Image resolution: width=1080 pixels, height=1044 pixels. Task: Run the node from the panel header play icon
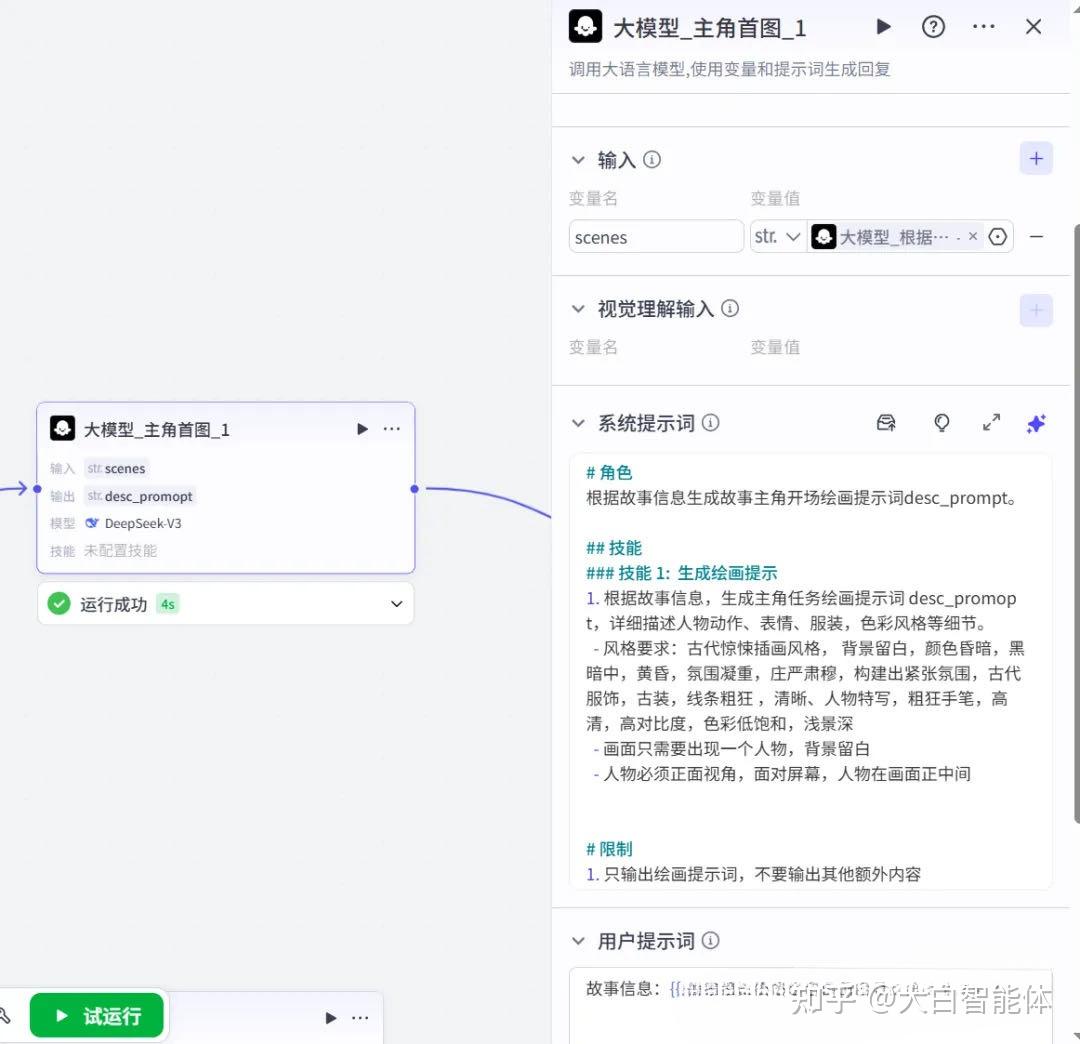click(x=883, y=27)
